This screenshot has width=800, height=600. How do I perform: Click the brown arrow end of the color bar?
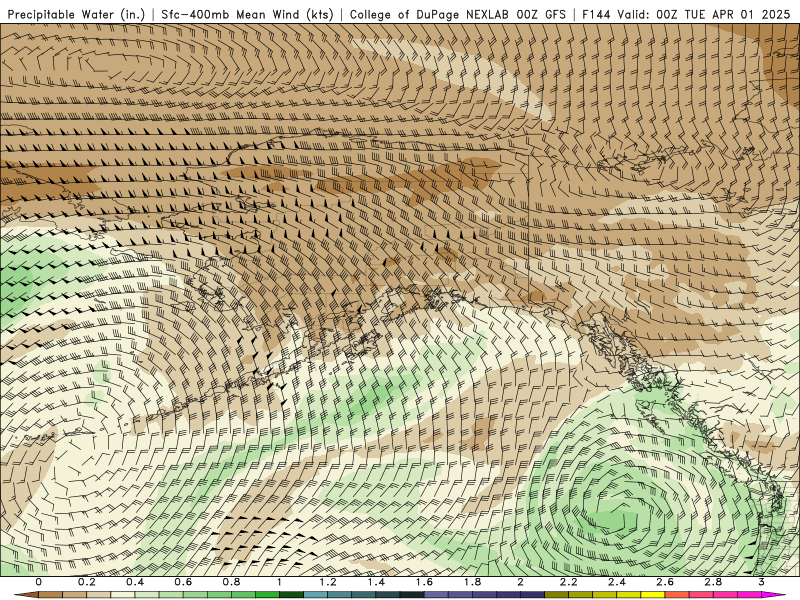click(x=27, y=595)
